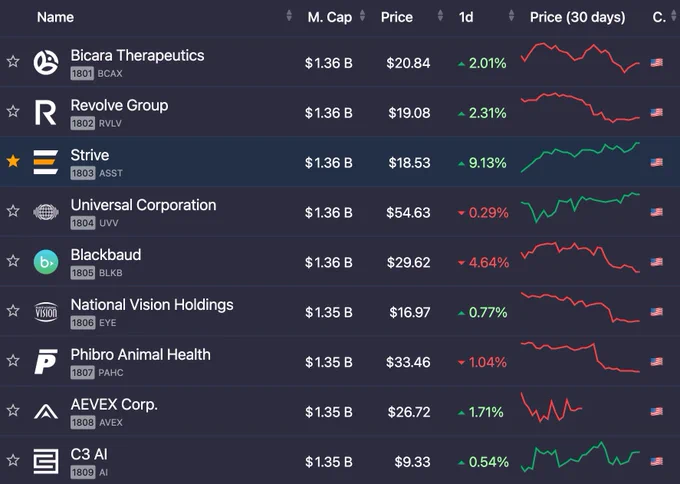Image resolution: width=680 pixels, height=484 pixels.
Task: Open the Universal Corporation company link
Action: (144, 205)
